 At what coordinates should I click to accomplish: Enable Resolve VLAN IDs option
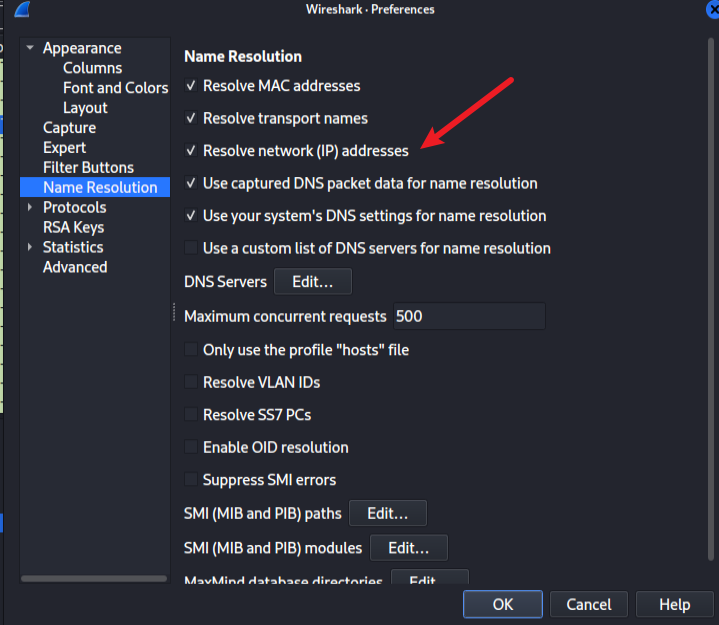click(x=191, y=383)
